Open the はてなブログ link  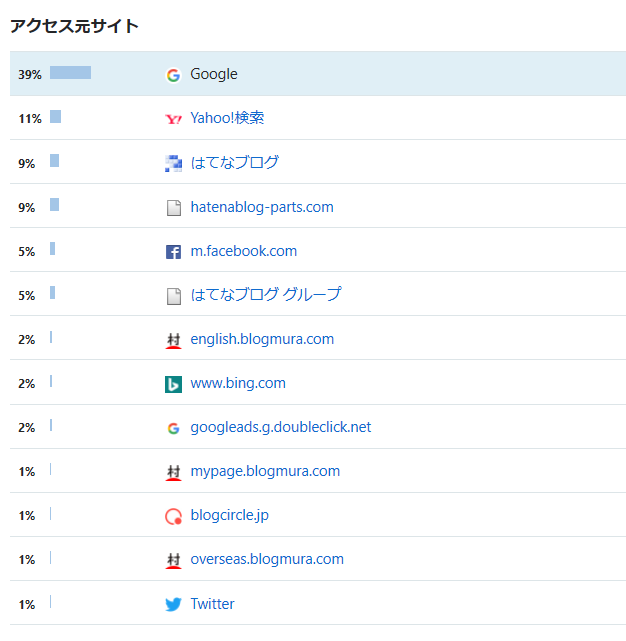coord(235,162)
